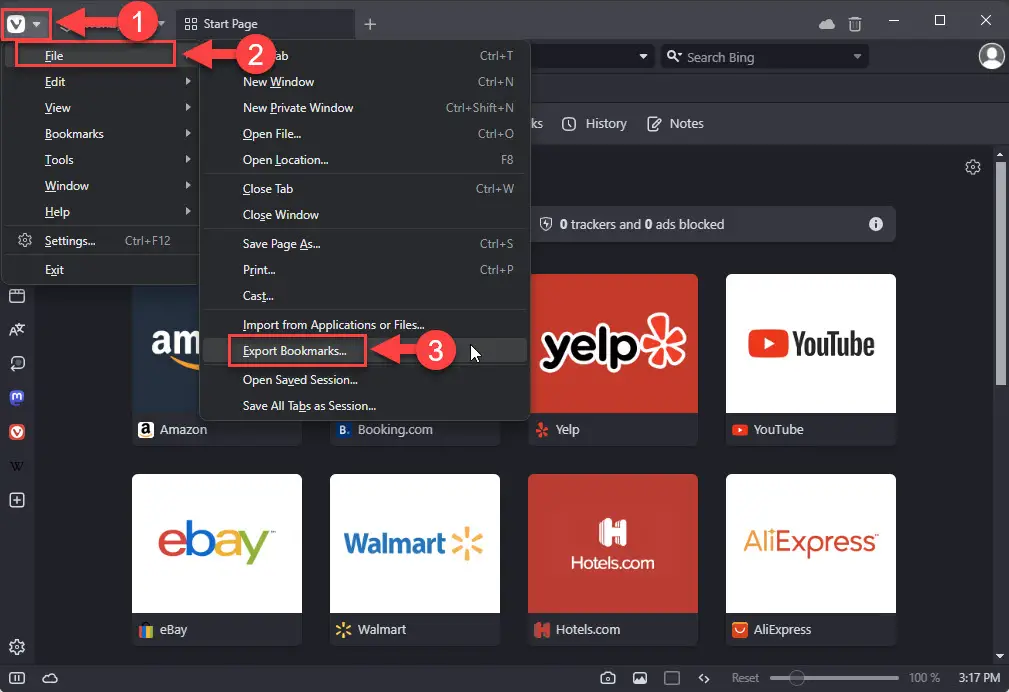Choose Print menu entry
1009x692 pixels.
(366, 270)
